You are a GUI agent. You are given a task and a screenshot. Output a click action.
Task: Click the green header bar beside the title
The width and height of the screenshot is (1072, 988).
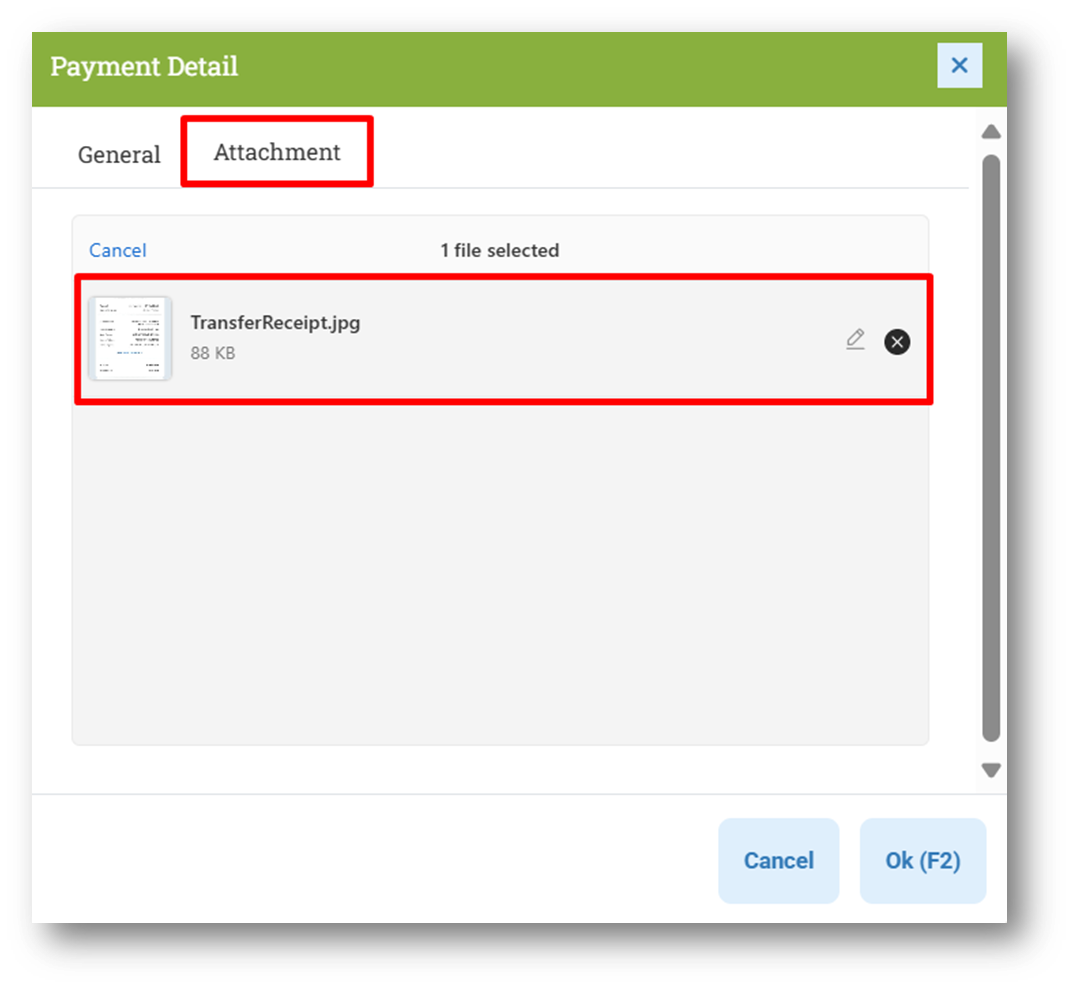pyautogui.click(x=581, y=68)
